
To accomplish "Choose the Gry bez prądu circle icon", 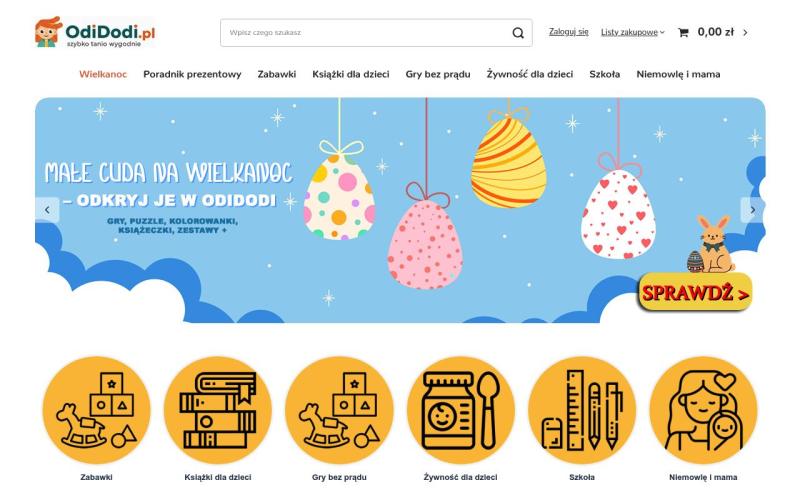I will (339, 410).
